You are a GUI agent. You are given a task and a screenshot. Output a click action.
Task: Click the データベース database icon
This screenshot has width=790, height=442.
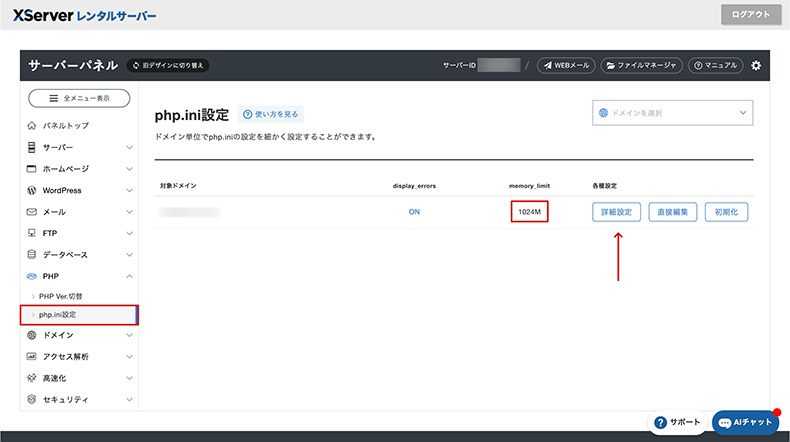tap(32, 255)
